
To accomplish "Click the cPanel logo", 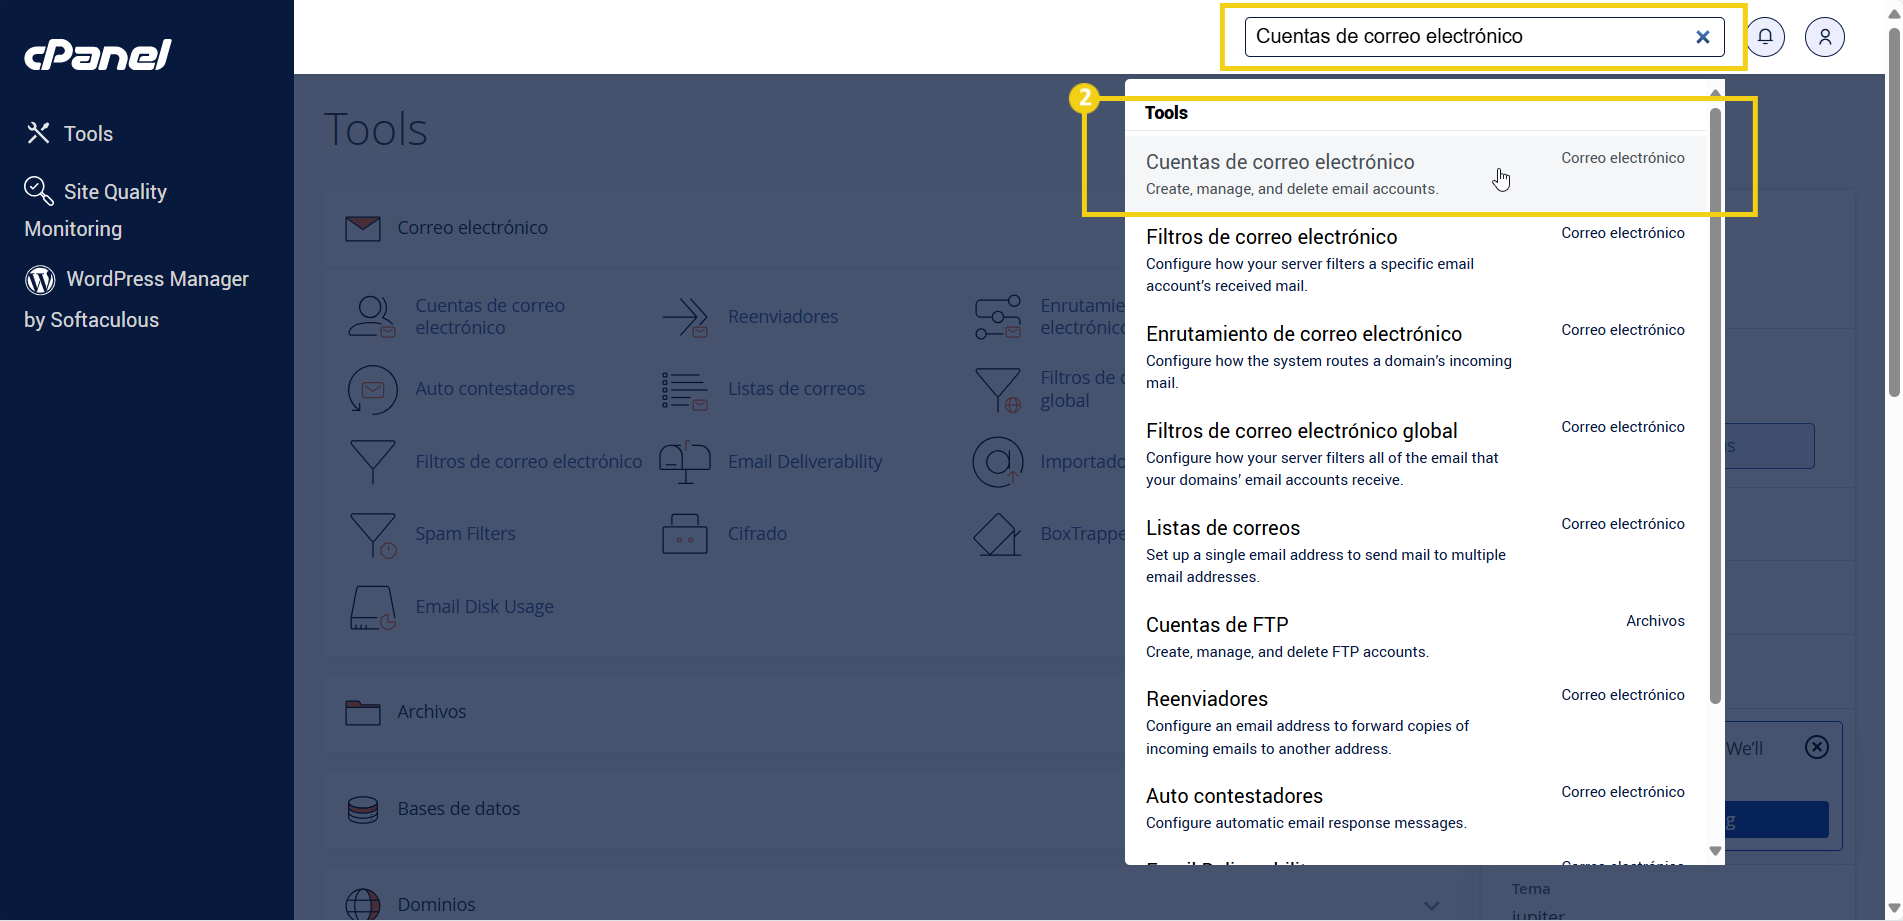I will [98, 54].
